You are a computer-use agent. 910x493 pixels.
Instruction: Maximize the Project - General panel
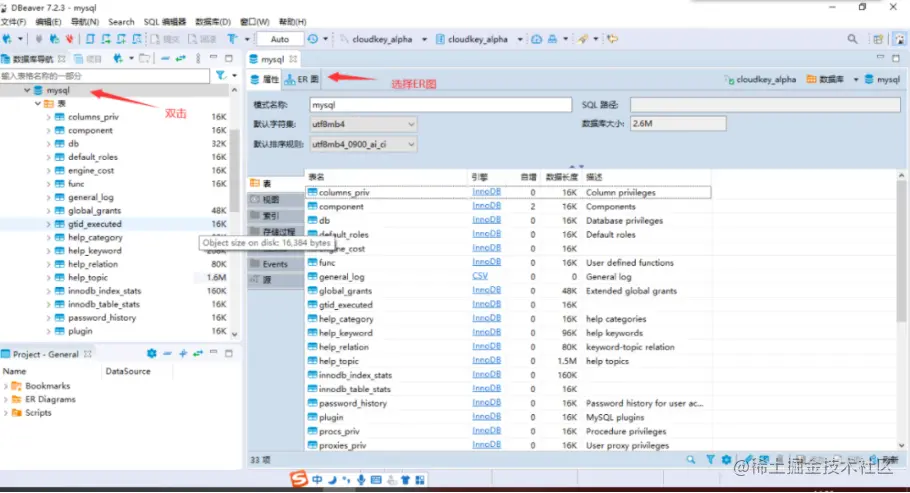[x=229, y=353]
